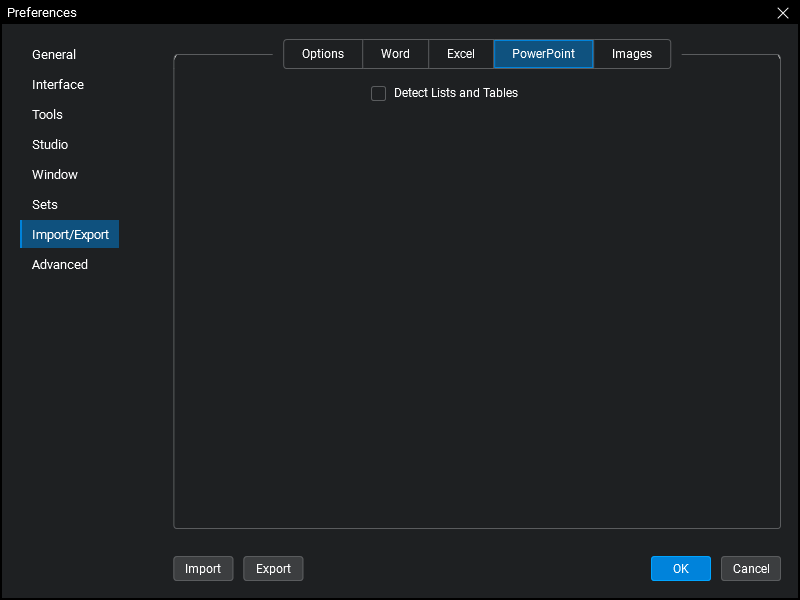Viewport: 800px width, 600px height.
Task: Go to the Tools preferences section
Action: [x=47, y=115]
